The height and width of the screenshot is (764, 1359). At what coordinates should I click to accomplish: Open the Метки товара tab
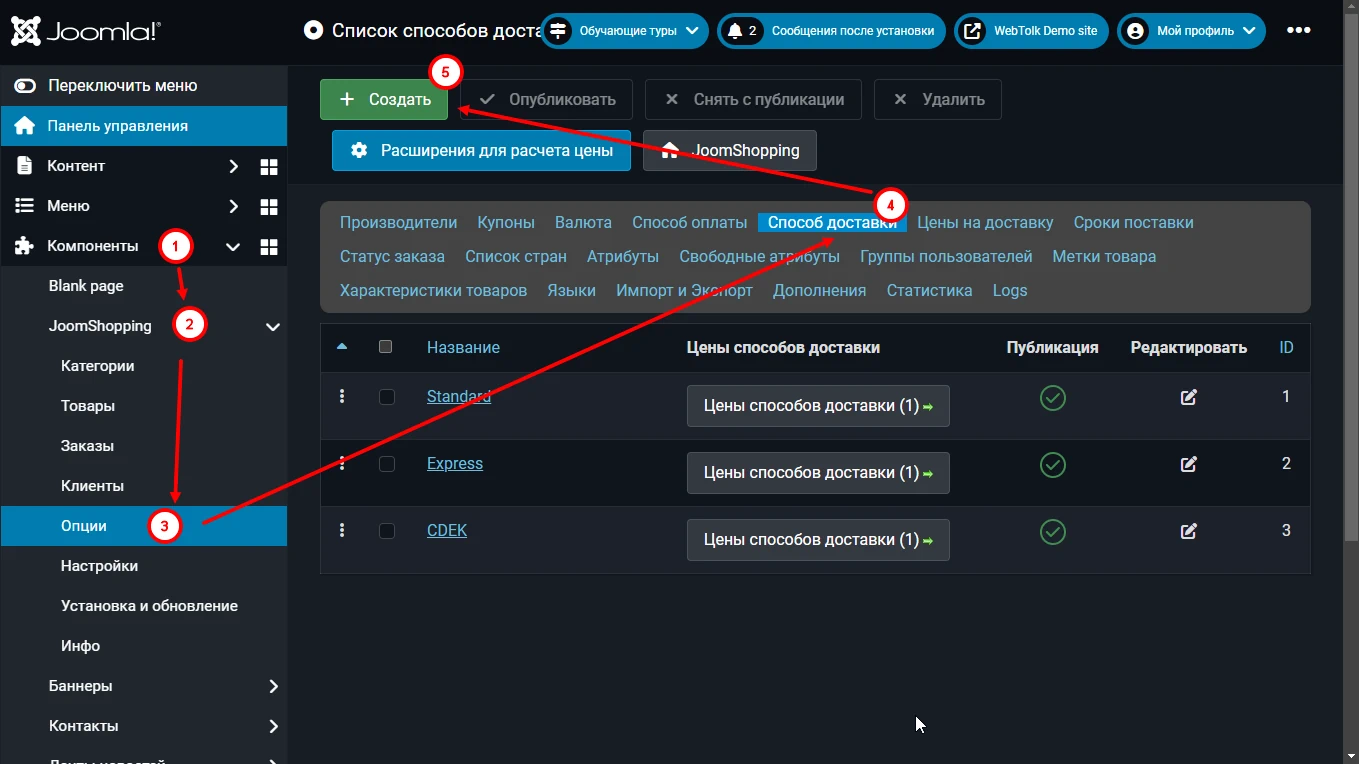(1104, 256)
